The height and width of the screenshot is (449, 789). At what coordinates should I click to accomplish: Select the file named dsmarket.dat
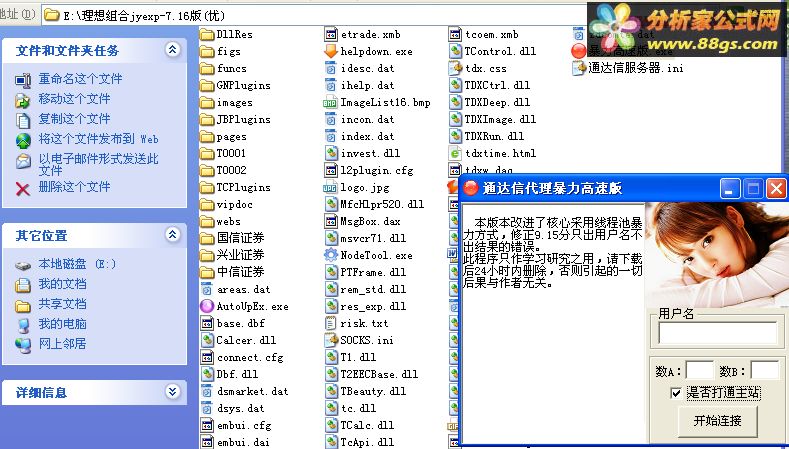click(x=253, y=392)
